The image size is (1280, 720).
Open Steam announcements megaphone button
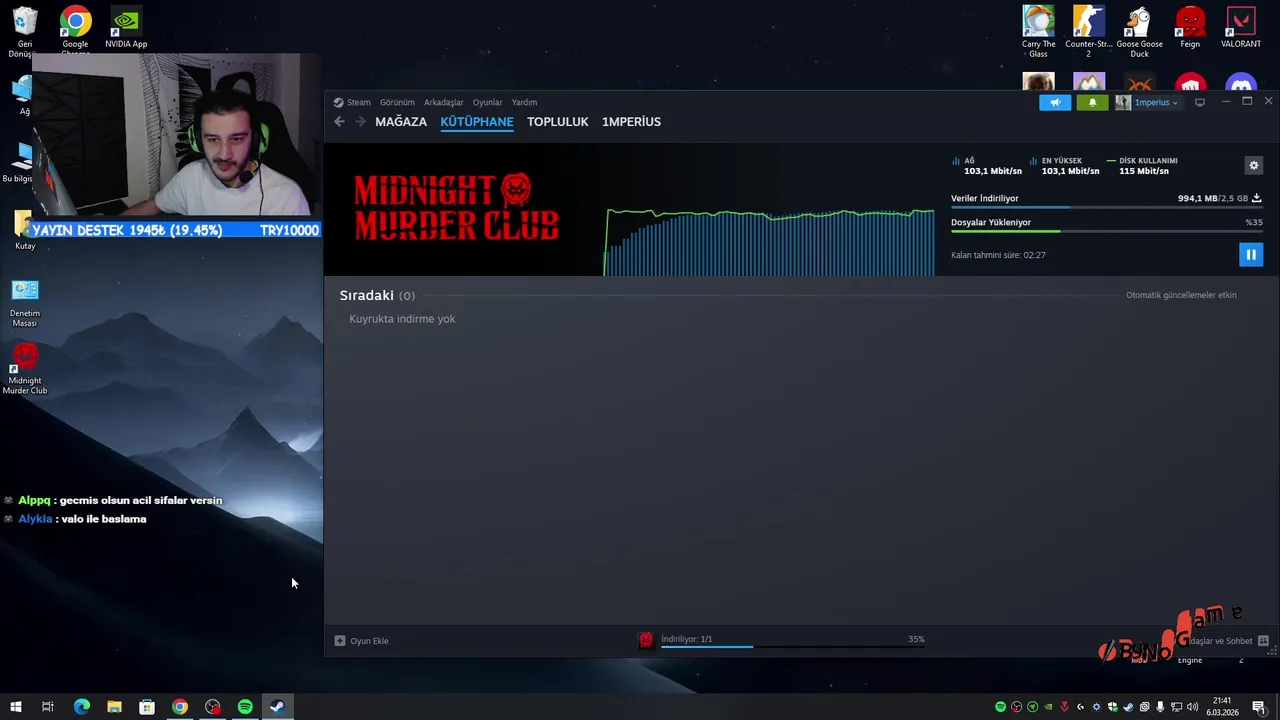(x=1055, y=102)
